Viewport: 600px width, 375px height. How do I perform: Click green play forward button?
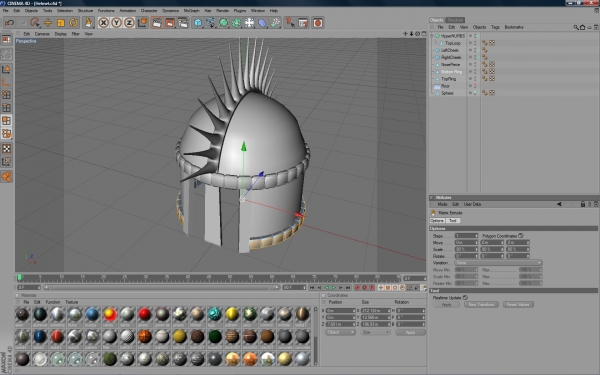334,287
